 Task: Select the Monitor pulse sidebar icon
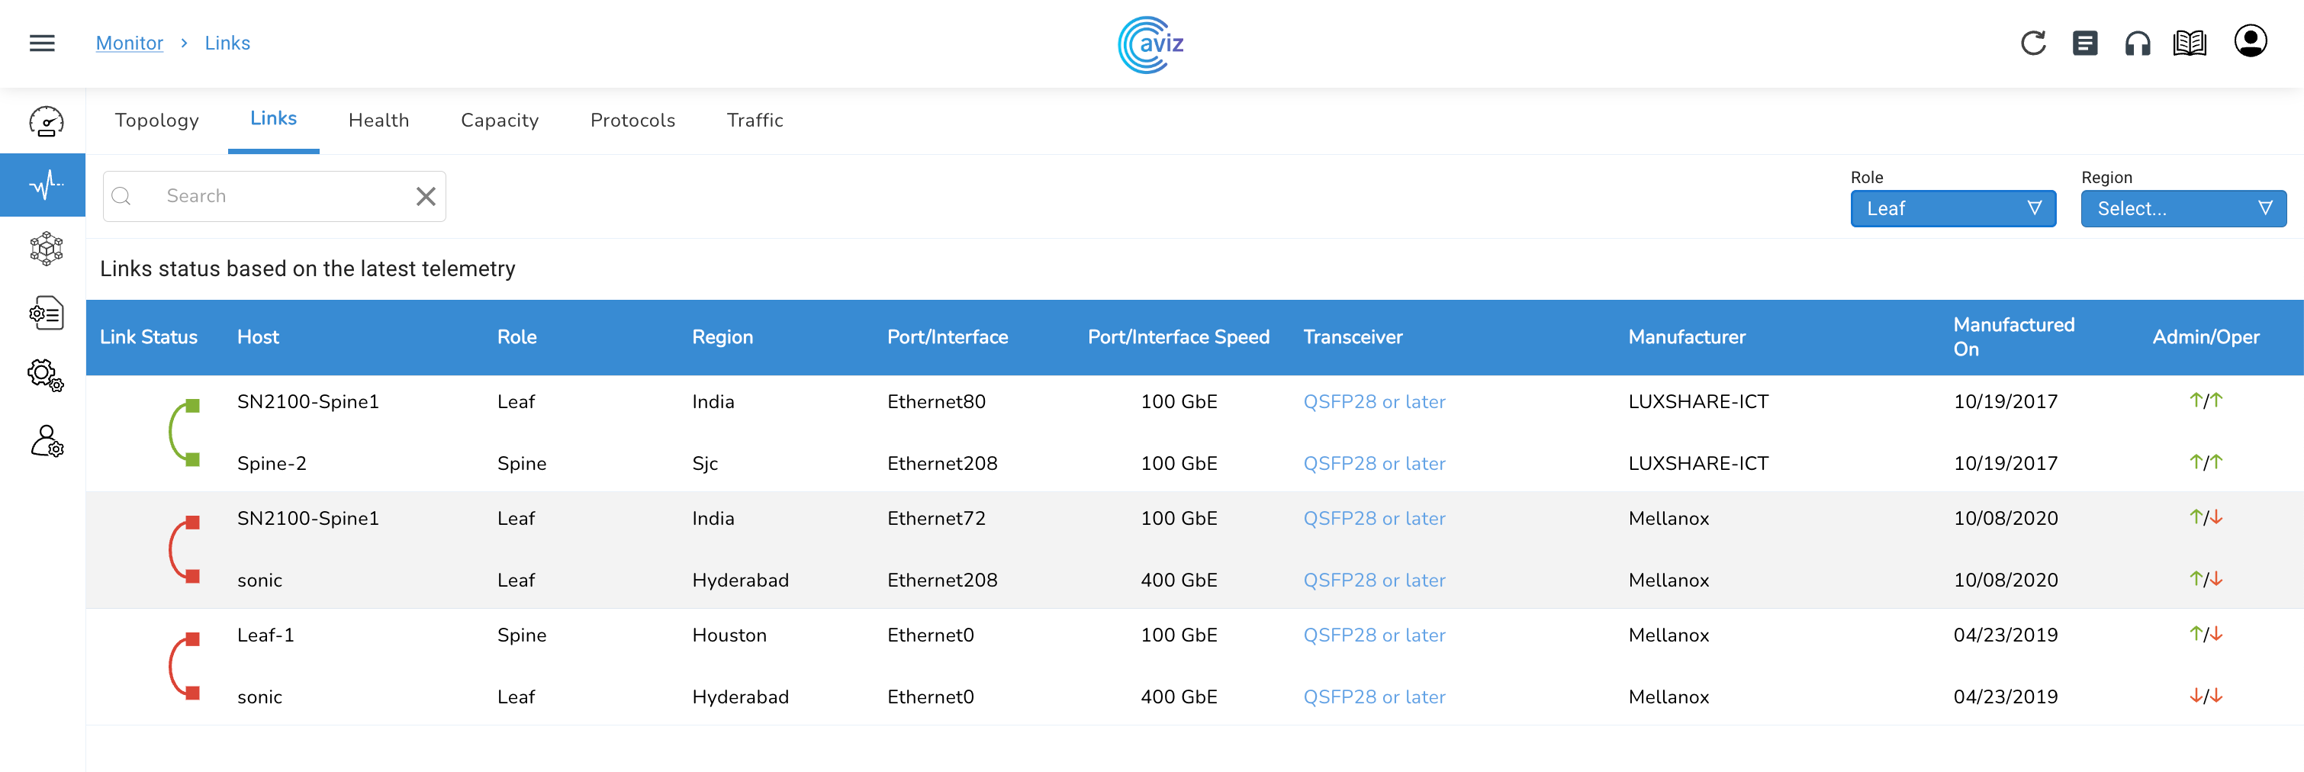click(x=44, y=185)
